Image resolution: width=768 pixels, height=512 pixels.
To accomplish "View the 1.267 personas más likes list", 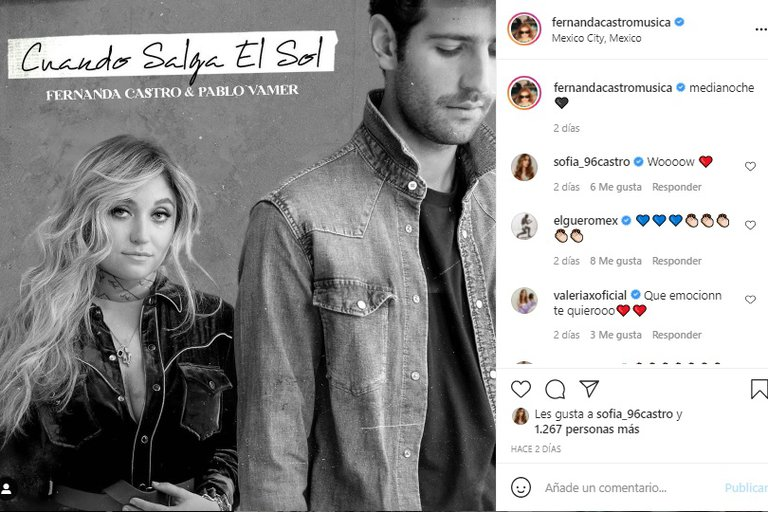I will 587,430.
